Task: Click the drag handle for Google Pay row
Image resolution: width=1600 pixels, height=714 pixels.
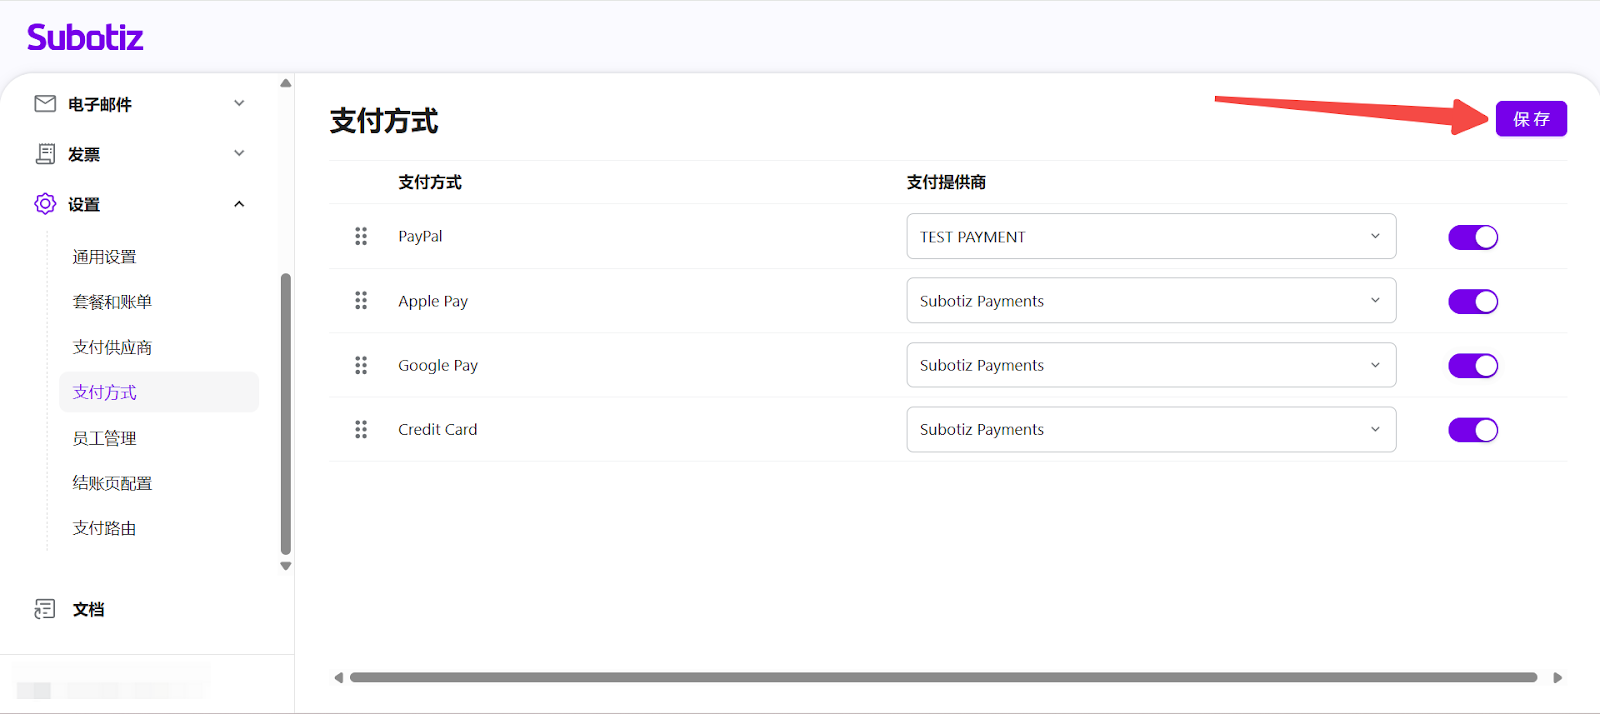Action: click(x=361, y=365)
